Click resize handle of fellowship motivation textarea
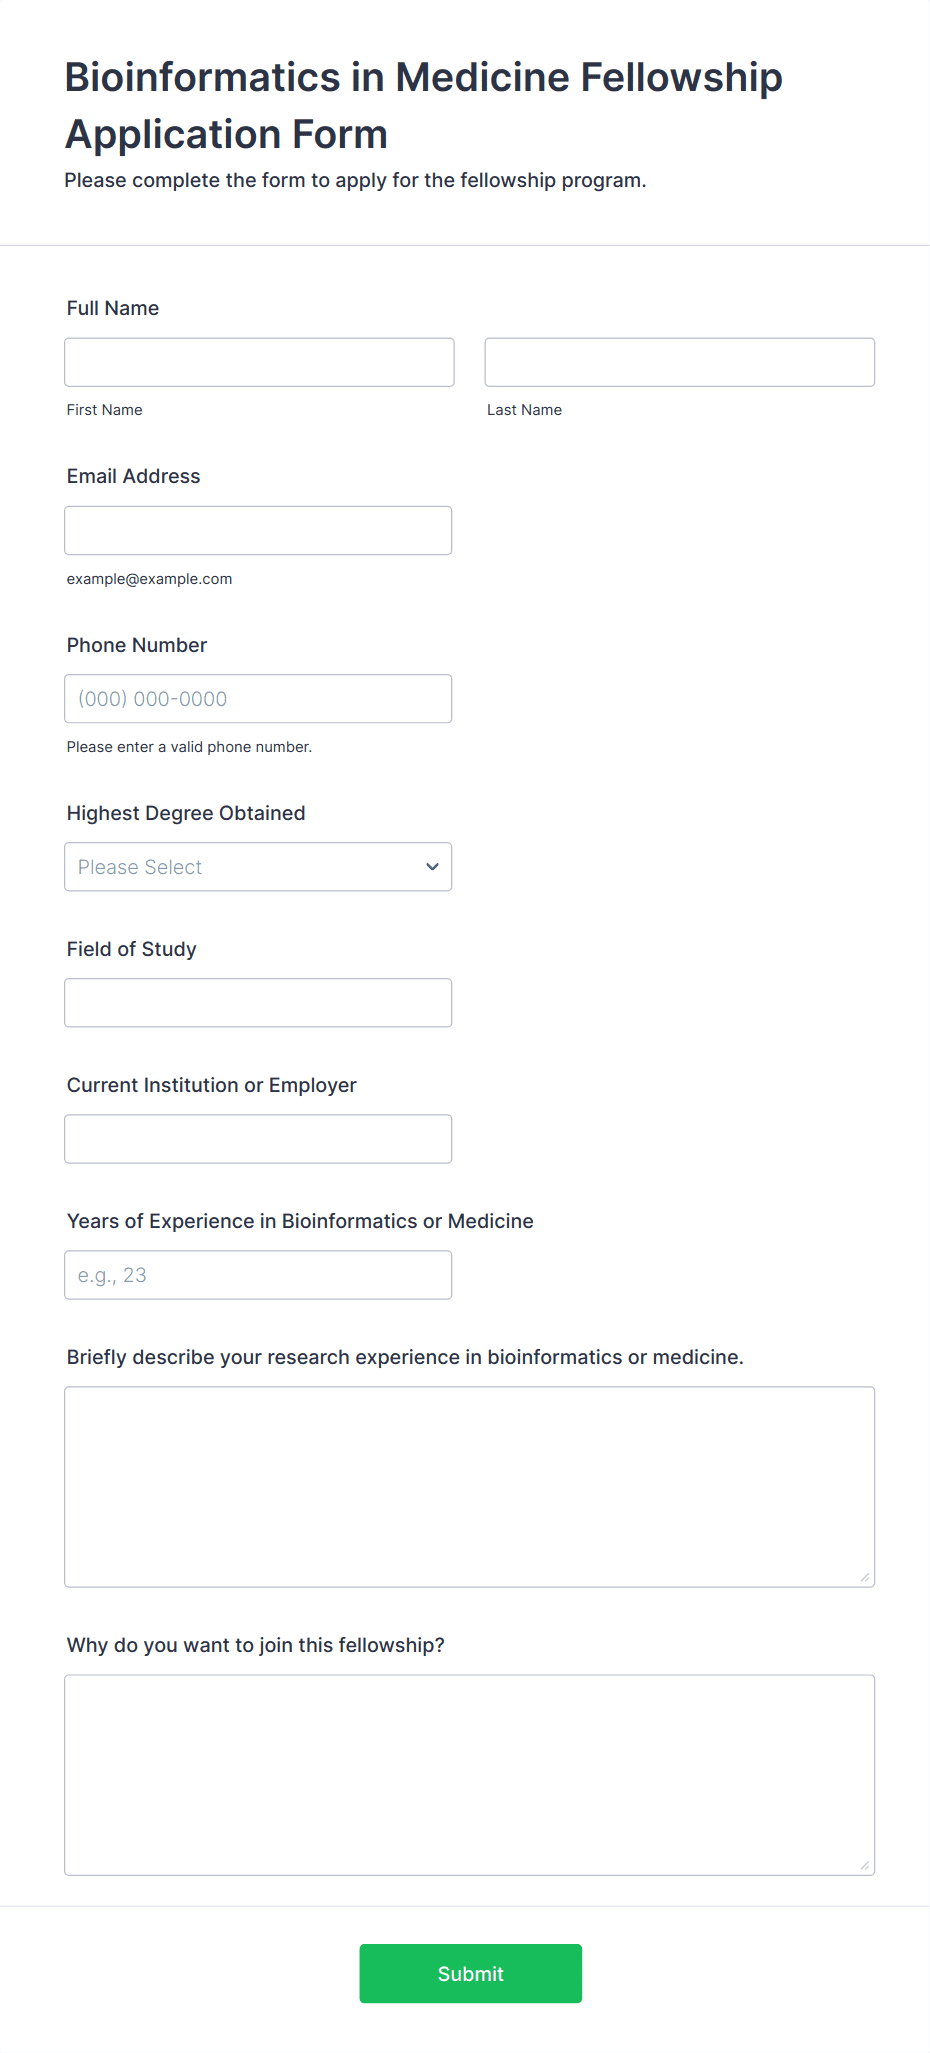The image size is (930, 2053). click(865, 1865)
